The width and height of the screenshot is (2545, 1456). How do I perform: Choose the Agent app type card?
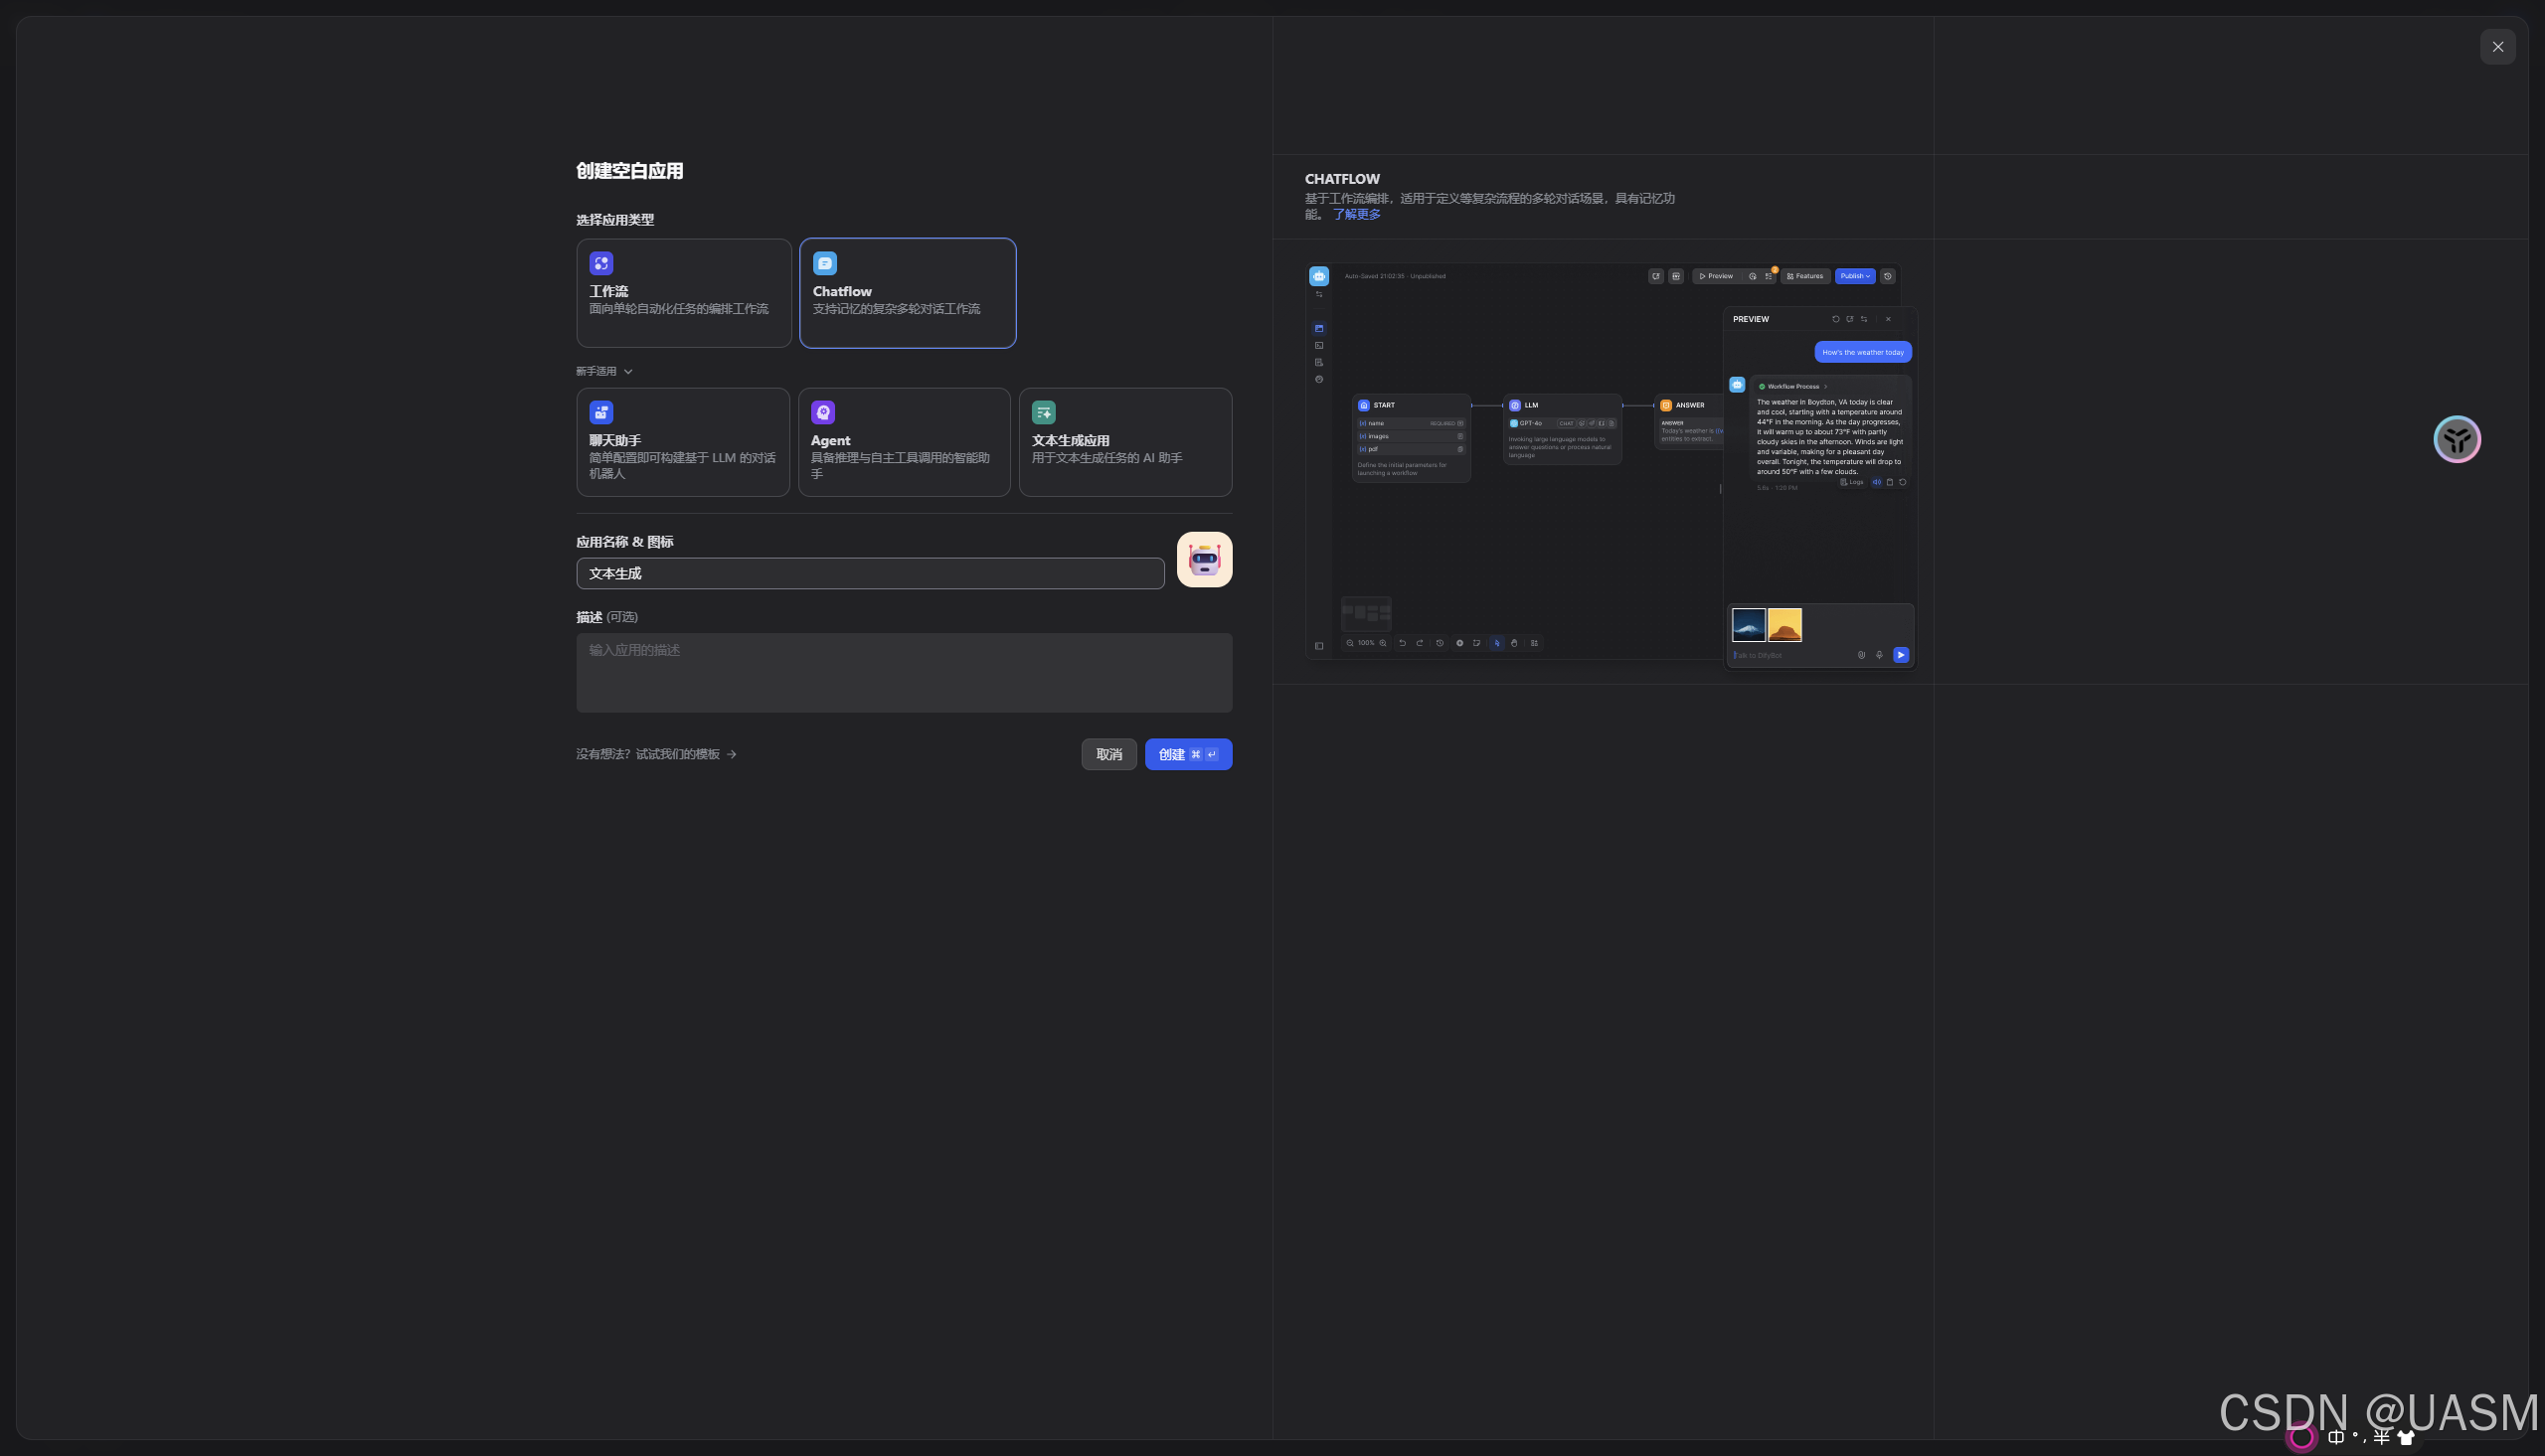tap(904, 441)
